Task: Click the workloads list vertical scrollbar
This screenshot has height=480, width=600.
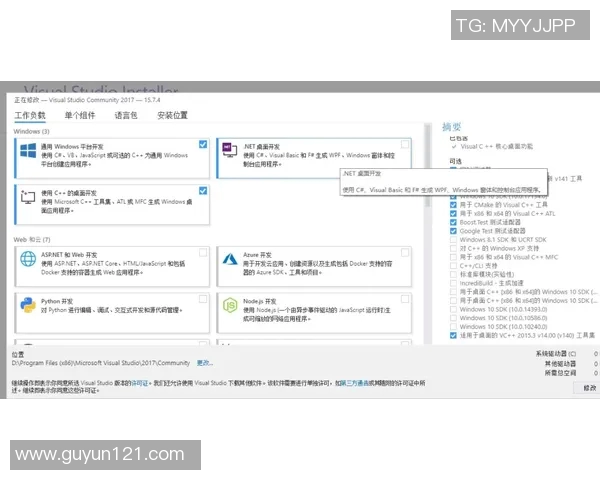Action: pos(427,165)
